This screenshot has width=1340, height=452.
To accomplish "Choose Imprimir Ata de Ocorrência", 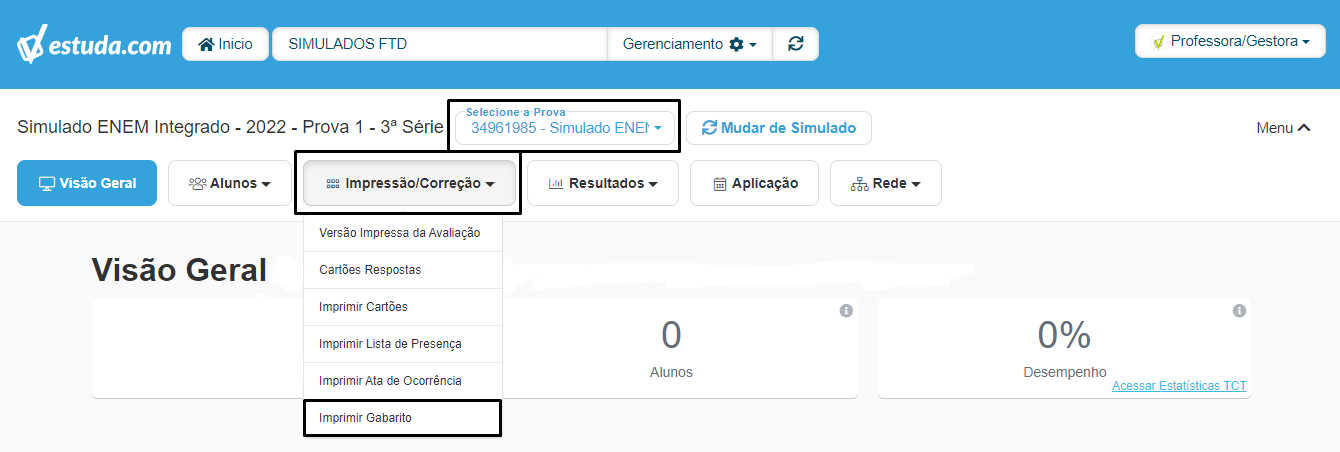I will coord(402,381).
